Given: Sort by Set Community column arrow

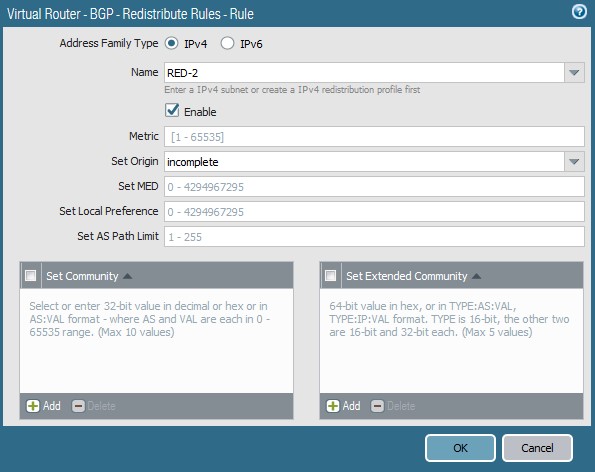Looking at the screenshot, I should click(x=128, y=276).
